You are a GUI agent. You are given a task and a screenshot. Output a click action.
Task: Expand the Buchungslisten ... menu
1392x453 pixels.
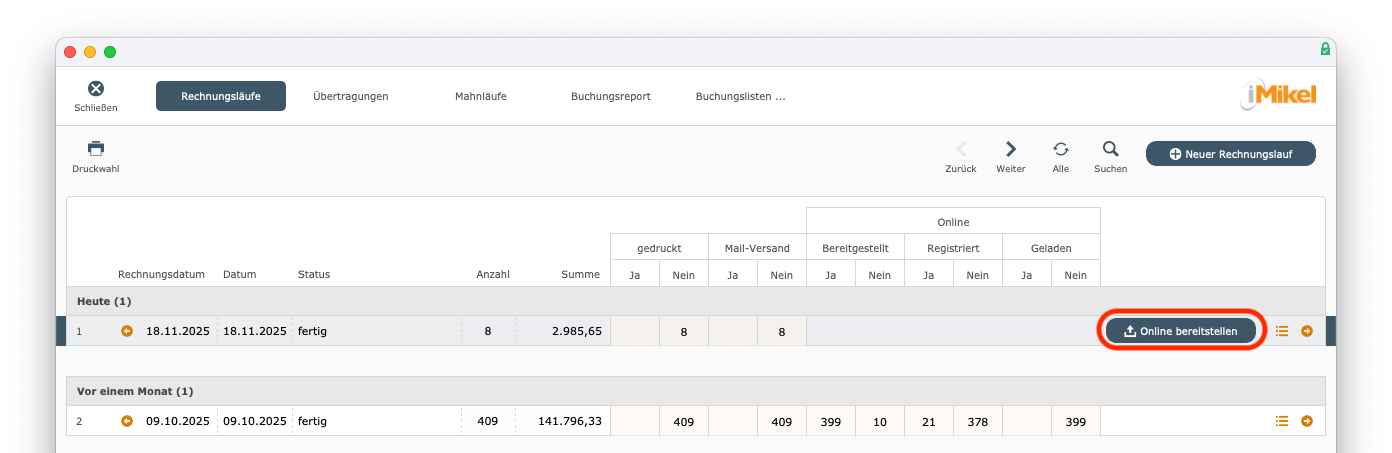pyautogui.click(x=740, y=96)
